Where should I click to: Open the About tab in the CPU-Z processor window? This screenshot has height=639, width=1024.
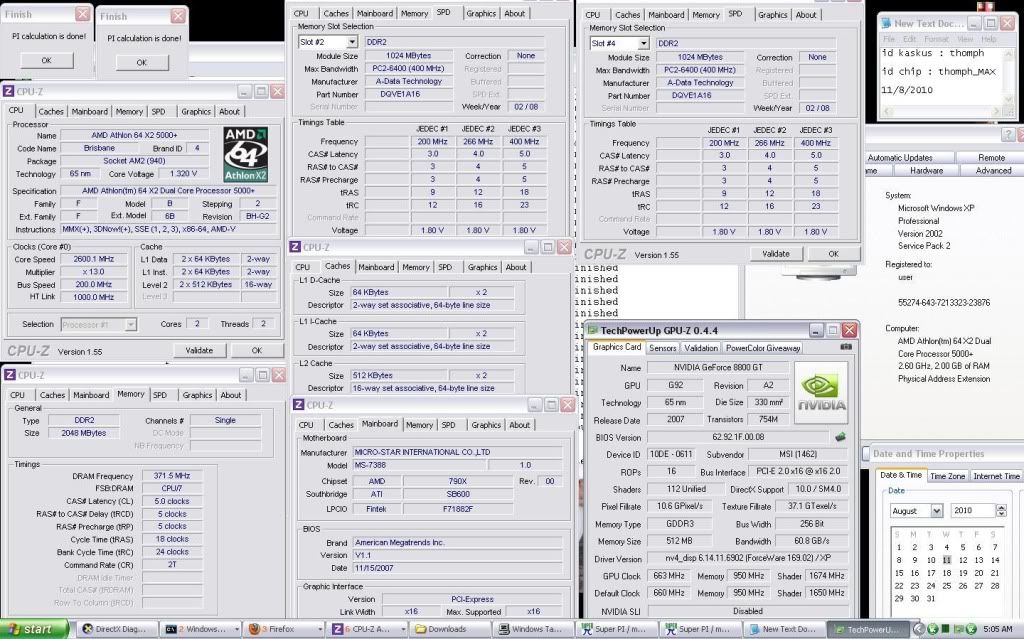[x=229, y=112]
